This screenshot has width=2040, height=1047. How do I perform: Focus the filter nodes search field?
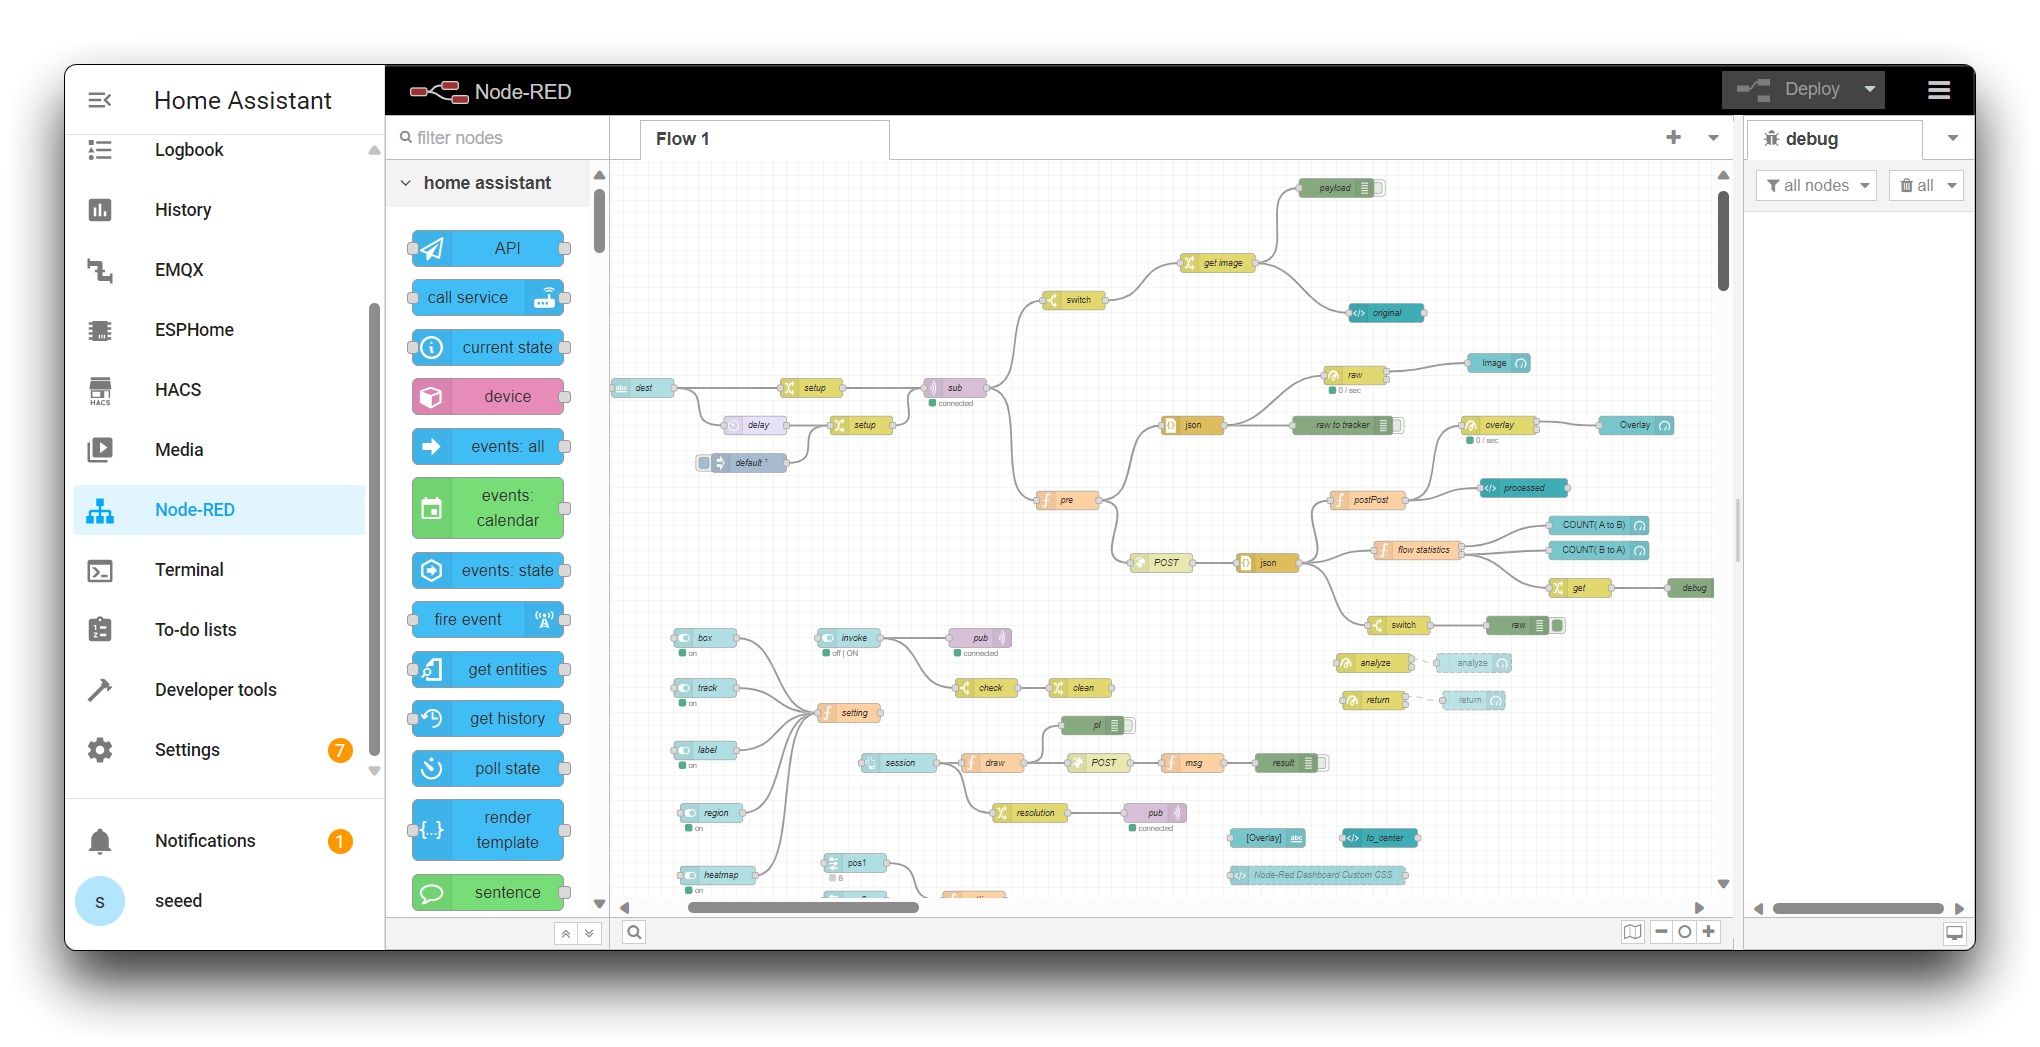pyautogui.click(x=498, y=138)
